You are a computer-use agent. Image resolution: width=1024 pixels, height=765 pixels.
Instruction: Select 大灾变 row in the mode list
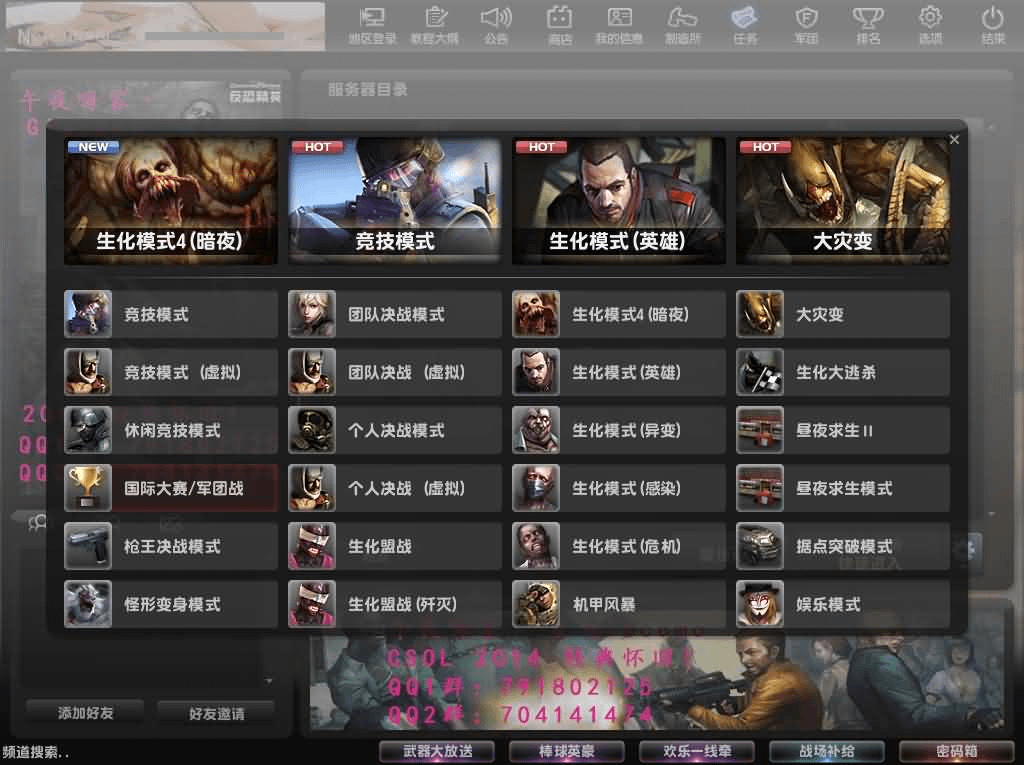pos(842,314)
